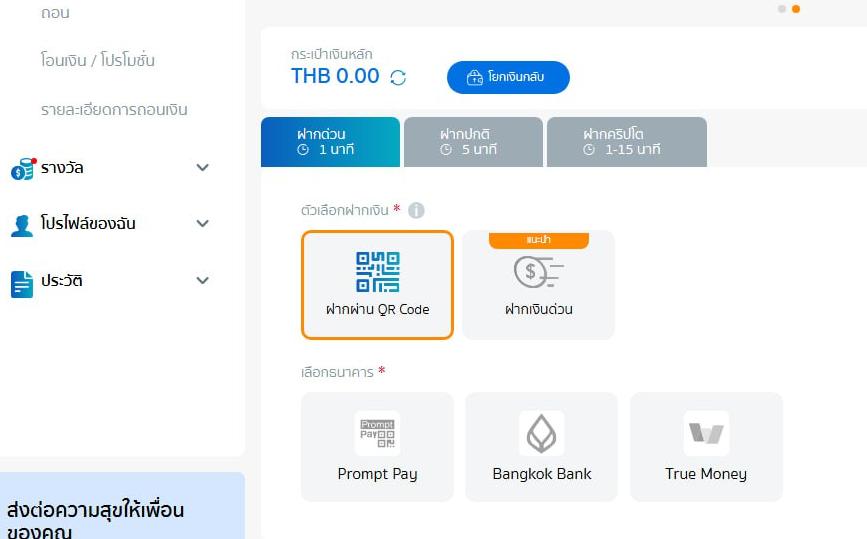
Task: Expand the รางวัล sidebar section
Action: click(x=202, y=168)
